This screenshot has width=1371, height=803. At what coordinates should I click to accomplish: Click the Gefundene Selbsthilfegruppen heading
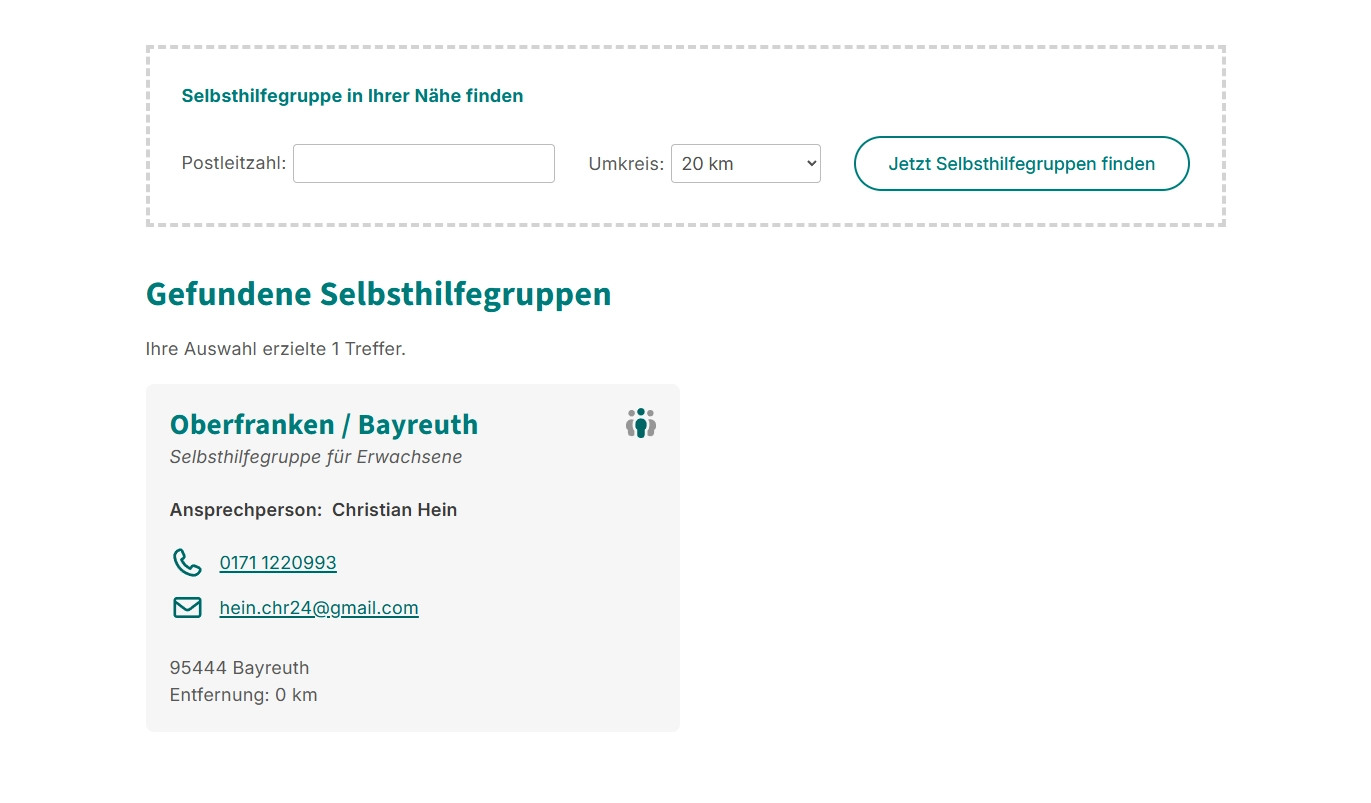(x=378, y=294)
